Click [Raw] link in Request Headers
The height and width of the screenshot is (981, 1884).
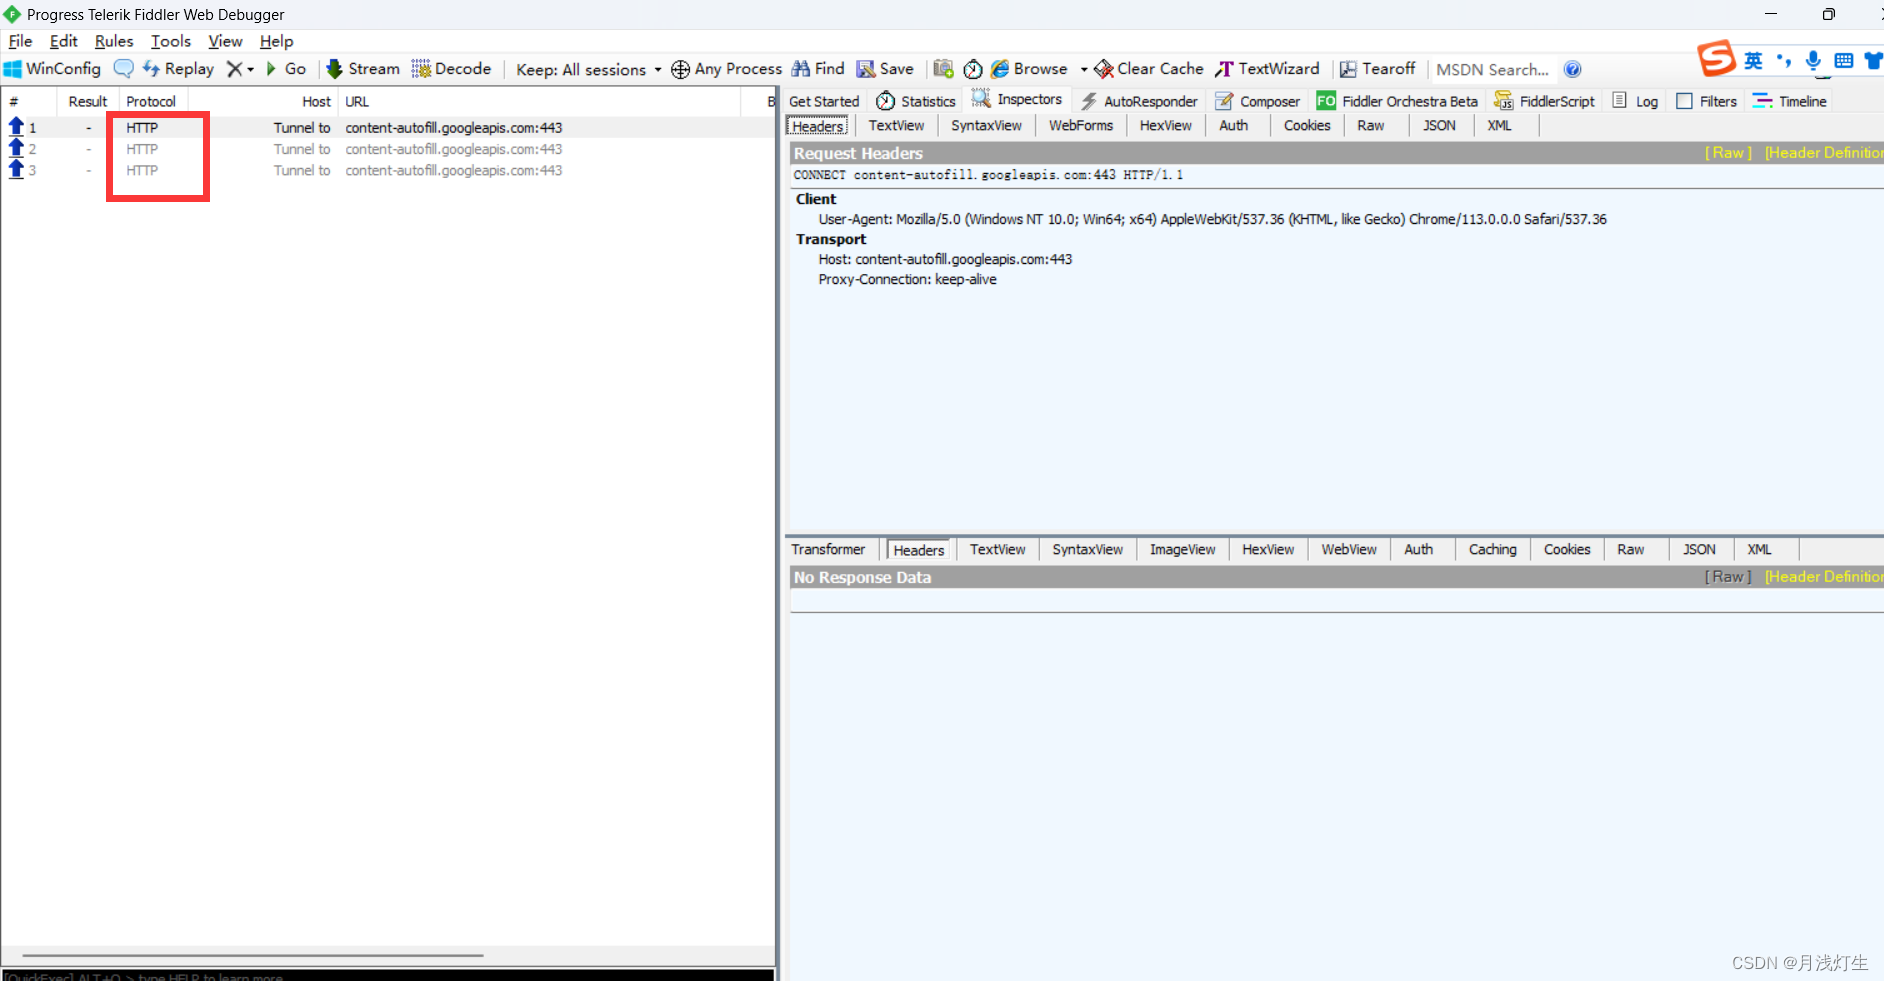(1728, 153)
